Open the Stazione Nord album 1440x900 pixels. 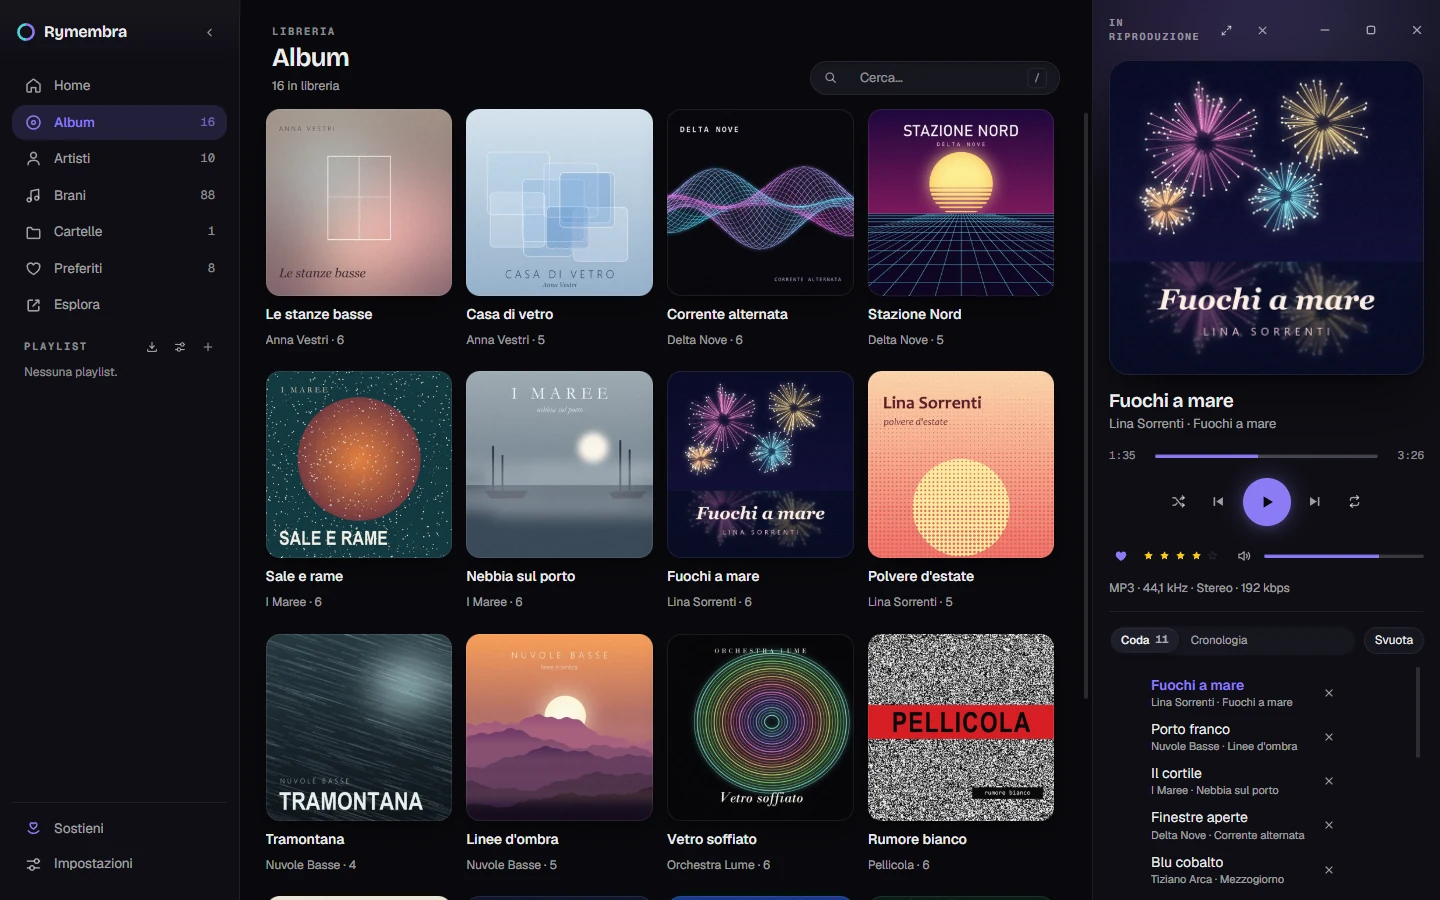(x=961, y=203)
